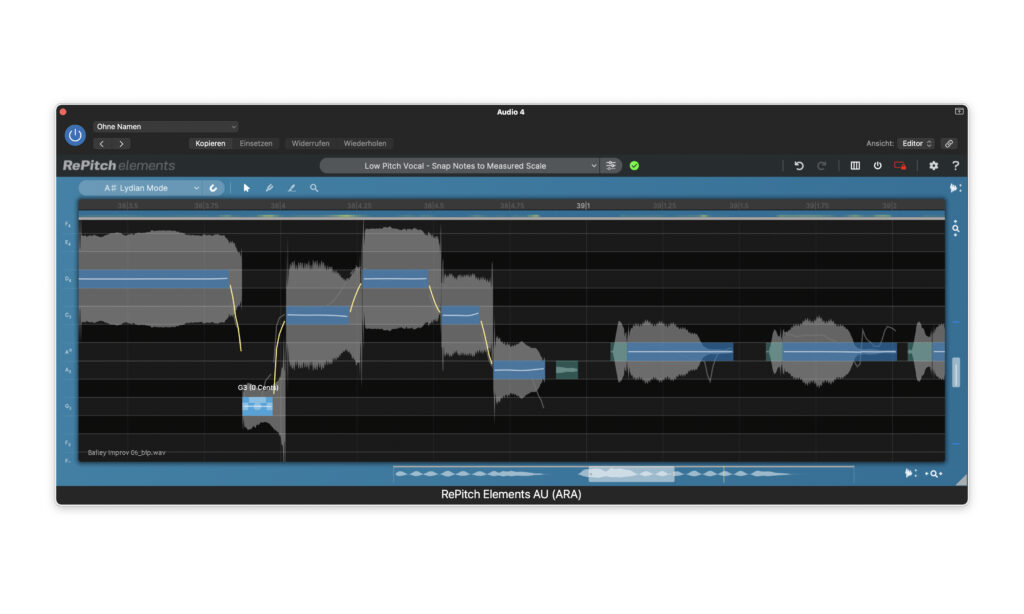Select the G3 (0 Cents) note block
1024x614 pixels.
(257, 406)
